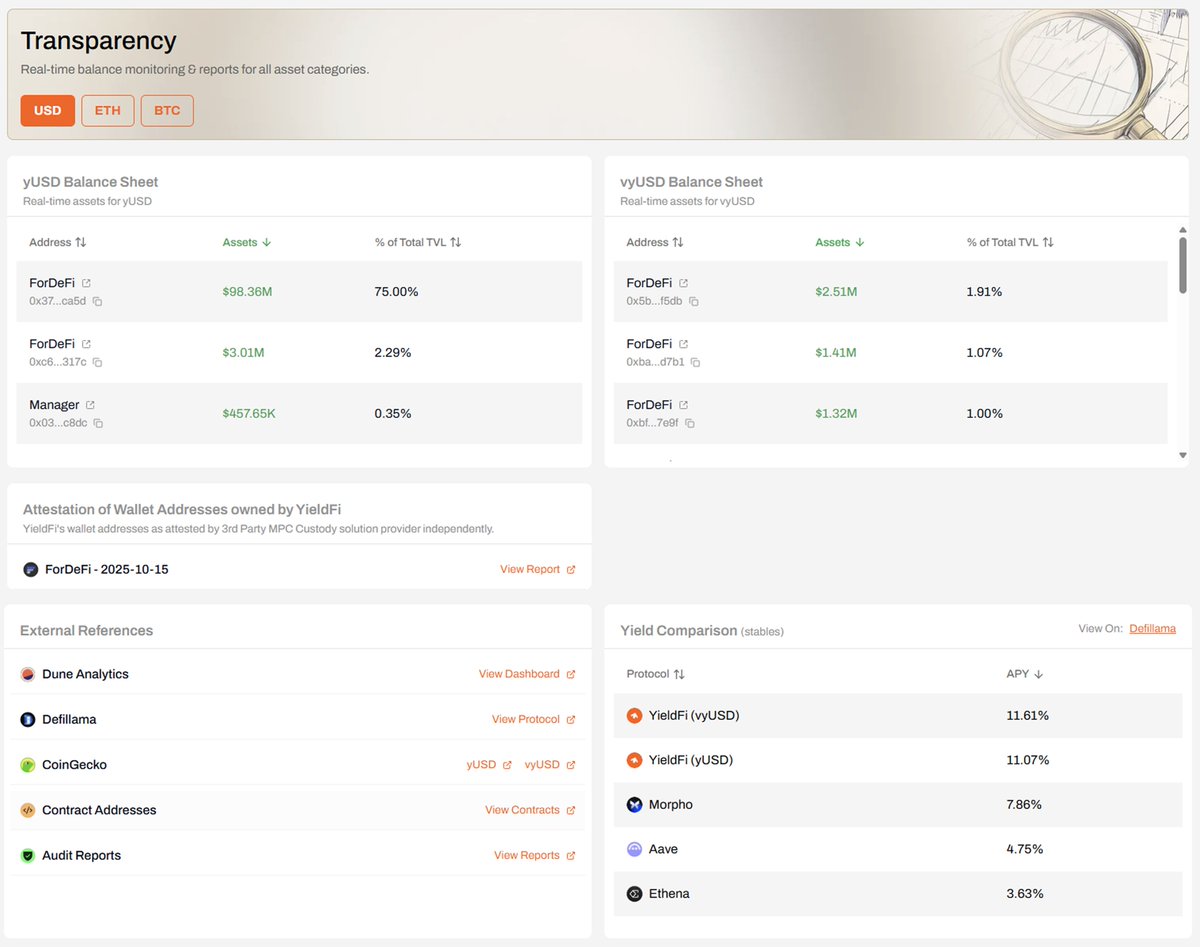1200x947 pixels.
Task: Open external link for ForDeFi 0xc6...317c
Action: [86, 344]
